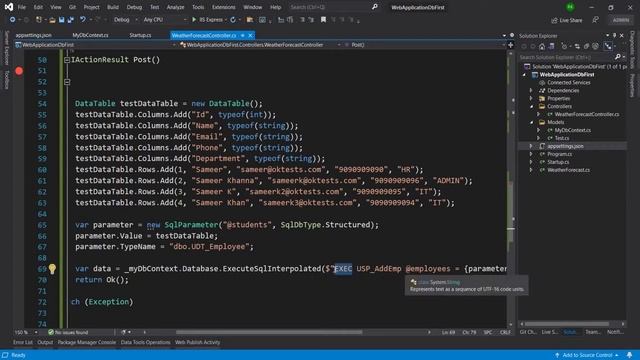Click the Live Share button
This screenshot has height=360, width=640.
(567, 20)
